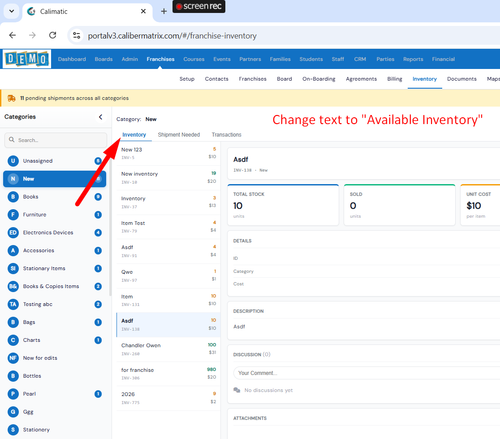Open the Qwe inventory item
Image resolution: width=500 pixels, height=439 pixels.
pyautogui.click(x=168, y=276)
